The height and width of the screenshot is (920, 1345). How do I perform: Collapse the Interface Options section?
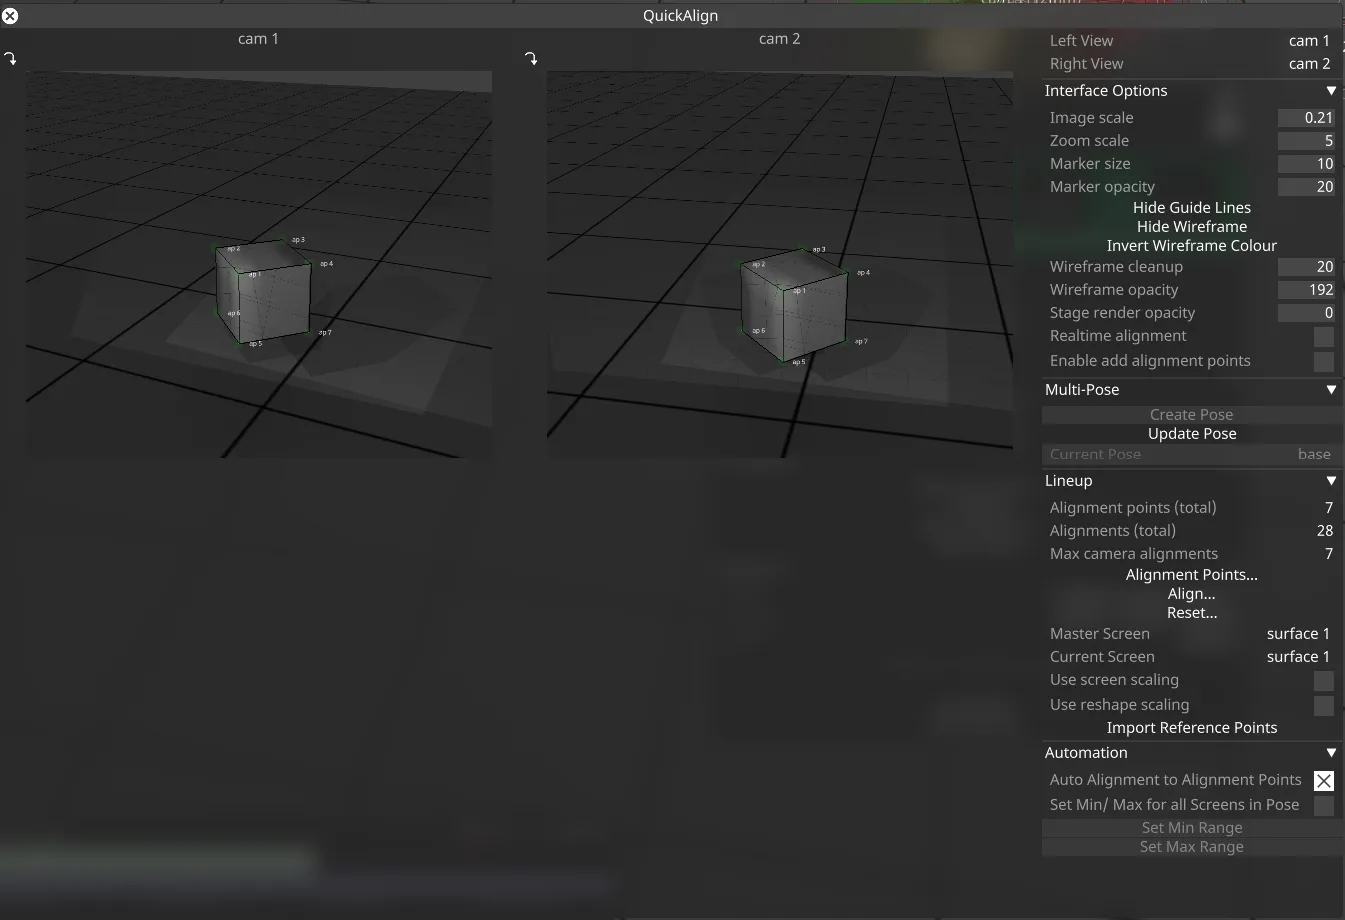1331,90
